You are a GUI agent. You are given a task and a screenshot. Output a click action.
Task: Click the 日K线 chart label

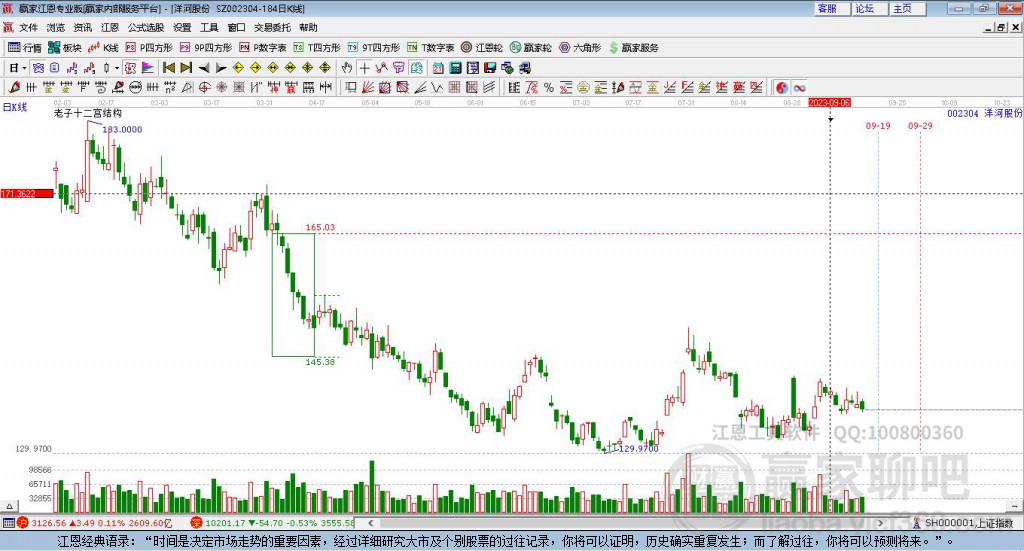(x=14, y=107)
